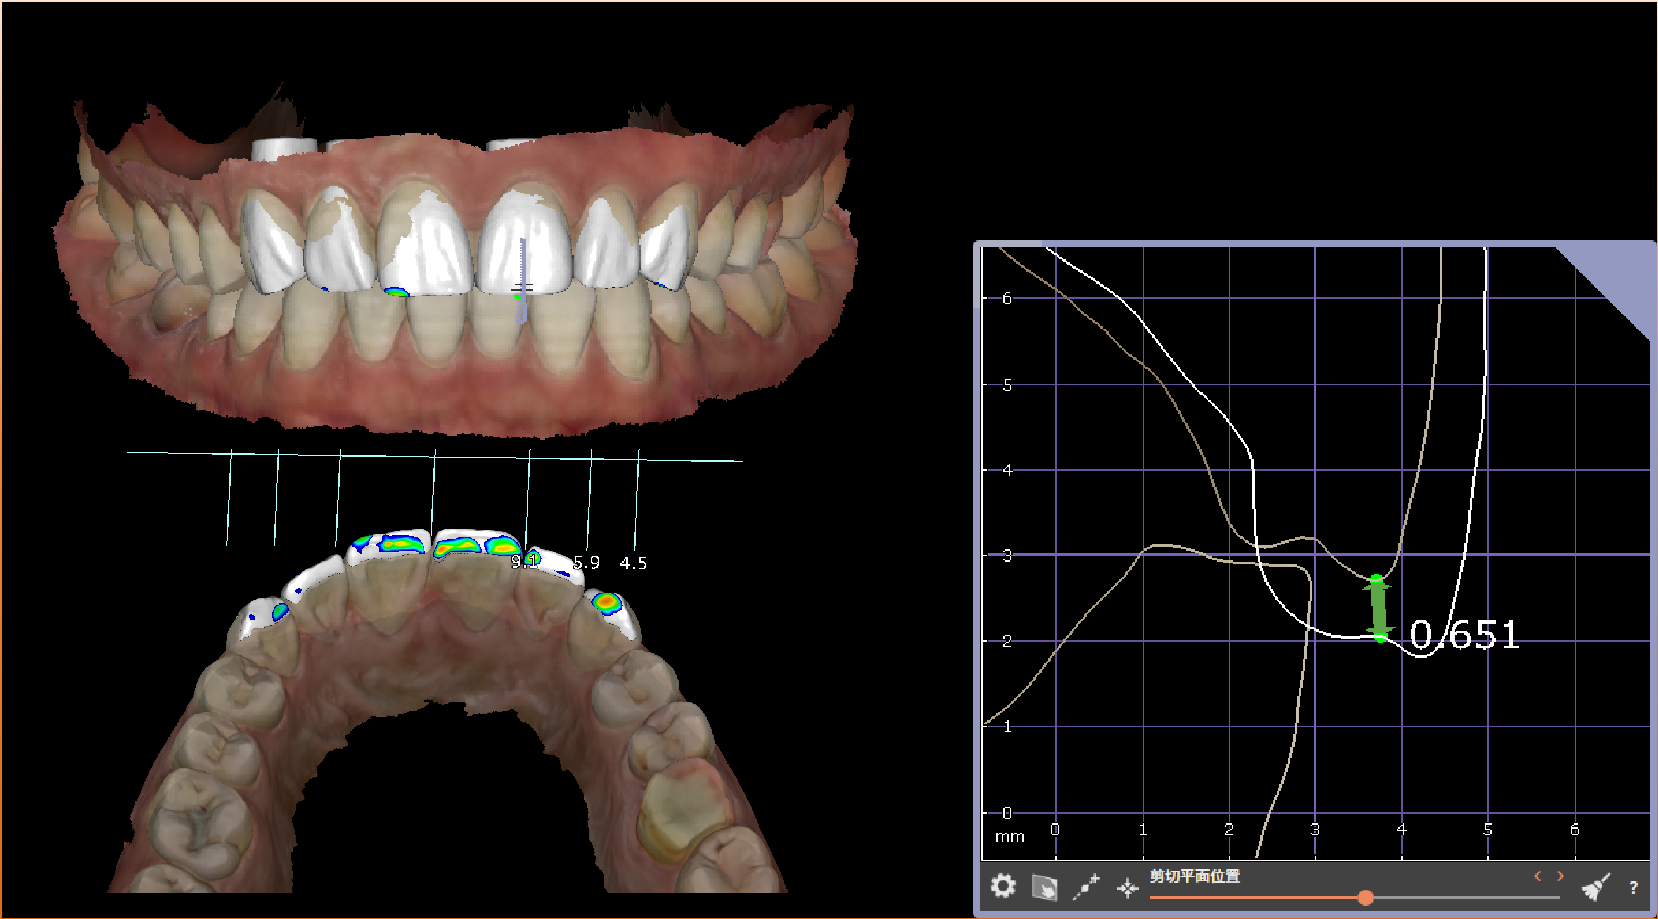Click the clipping plane selection icon
Viewport: 1658px width, 919px height.
click(x=1044, y=887)
